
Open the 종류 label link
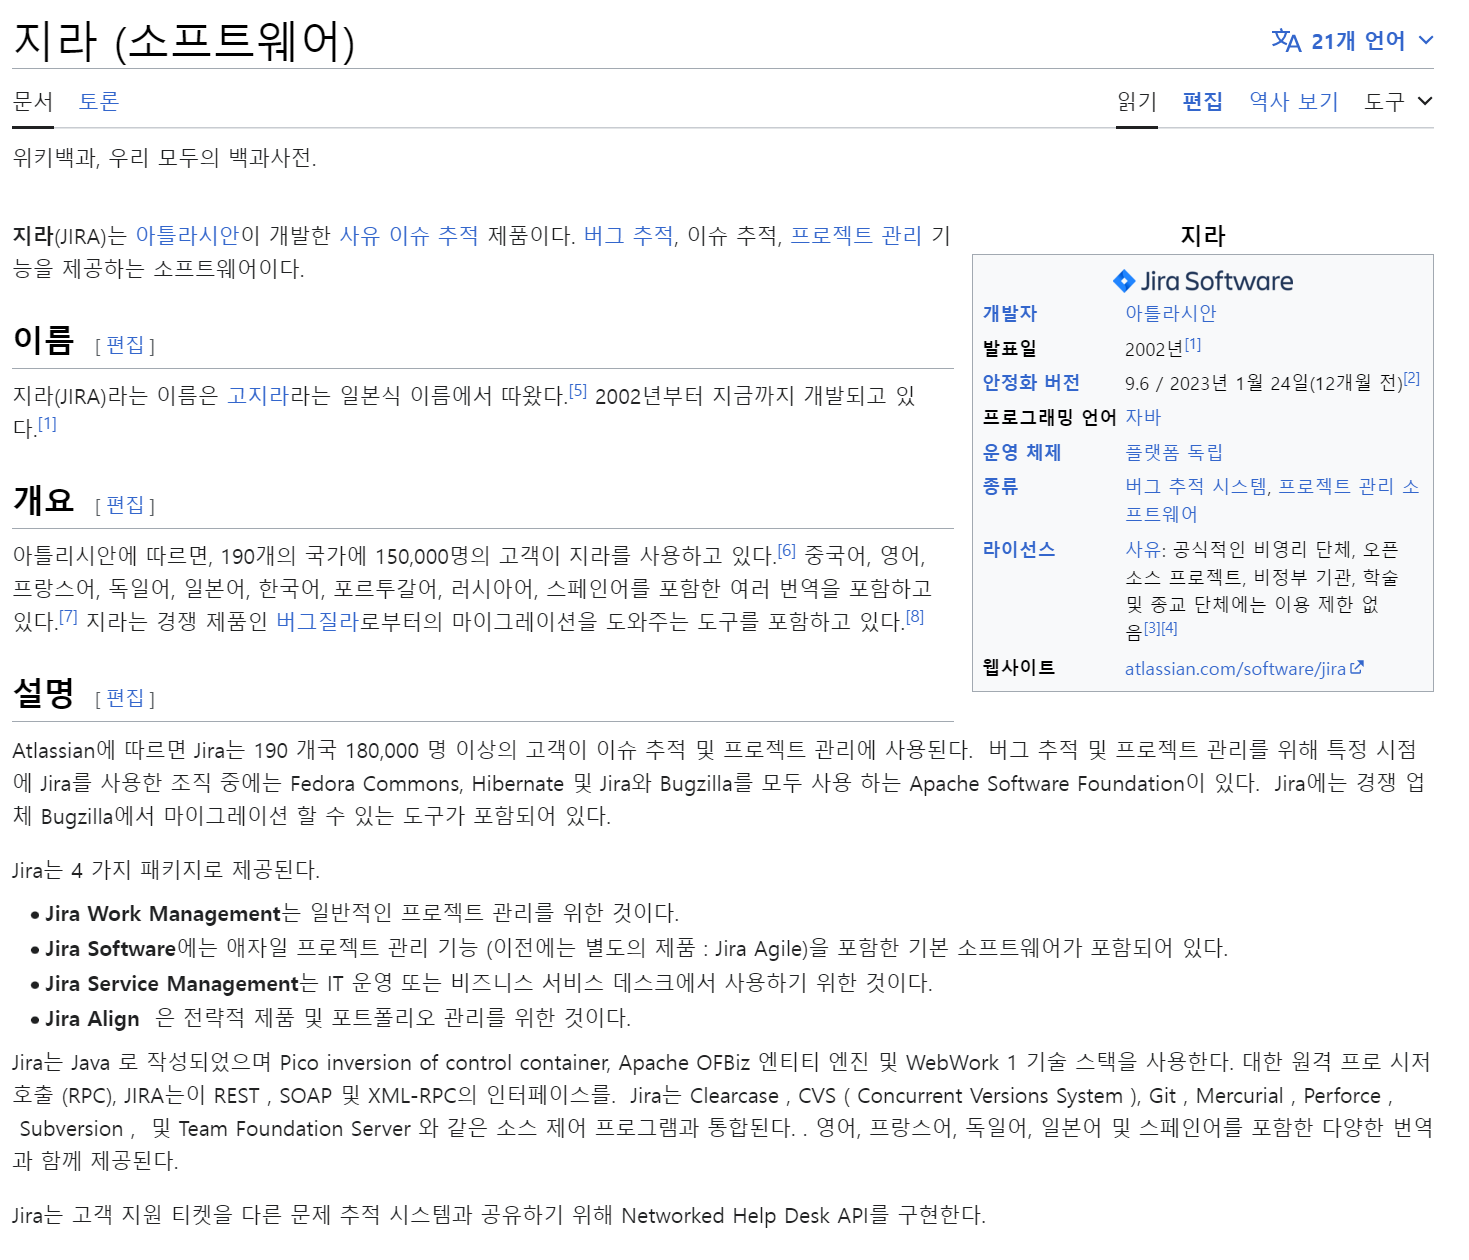pos(1000,486)
